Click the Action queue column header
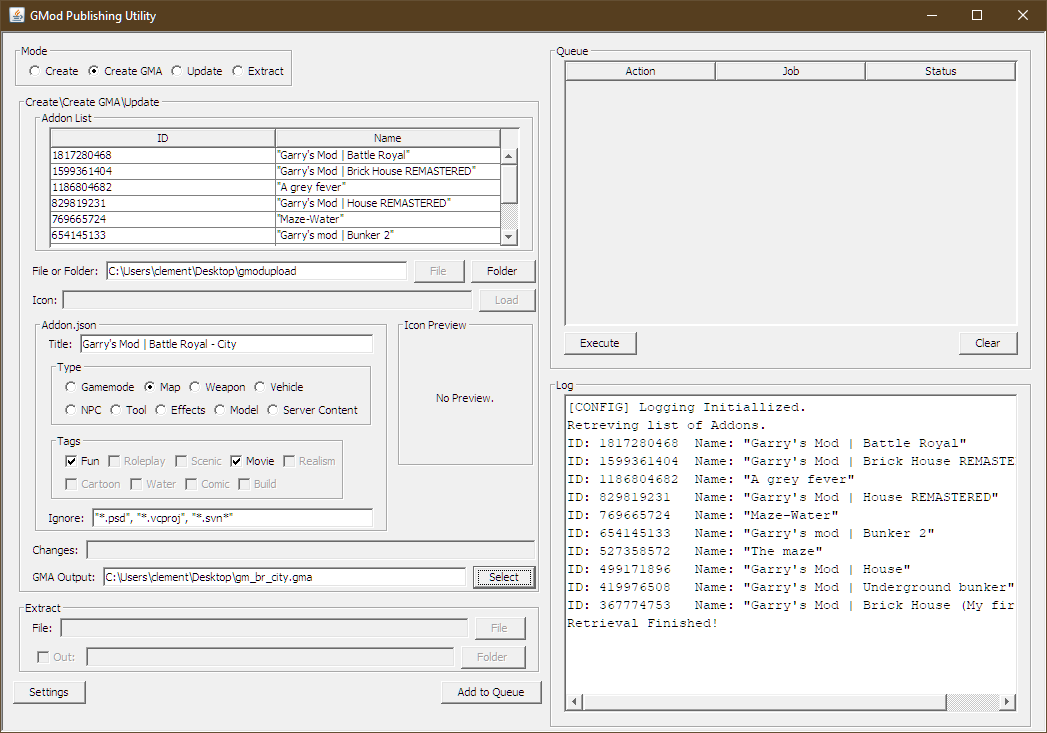This screenshot has width=1047, height=733. 640,71
